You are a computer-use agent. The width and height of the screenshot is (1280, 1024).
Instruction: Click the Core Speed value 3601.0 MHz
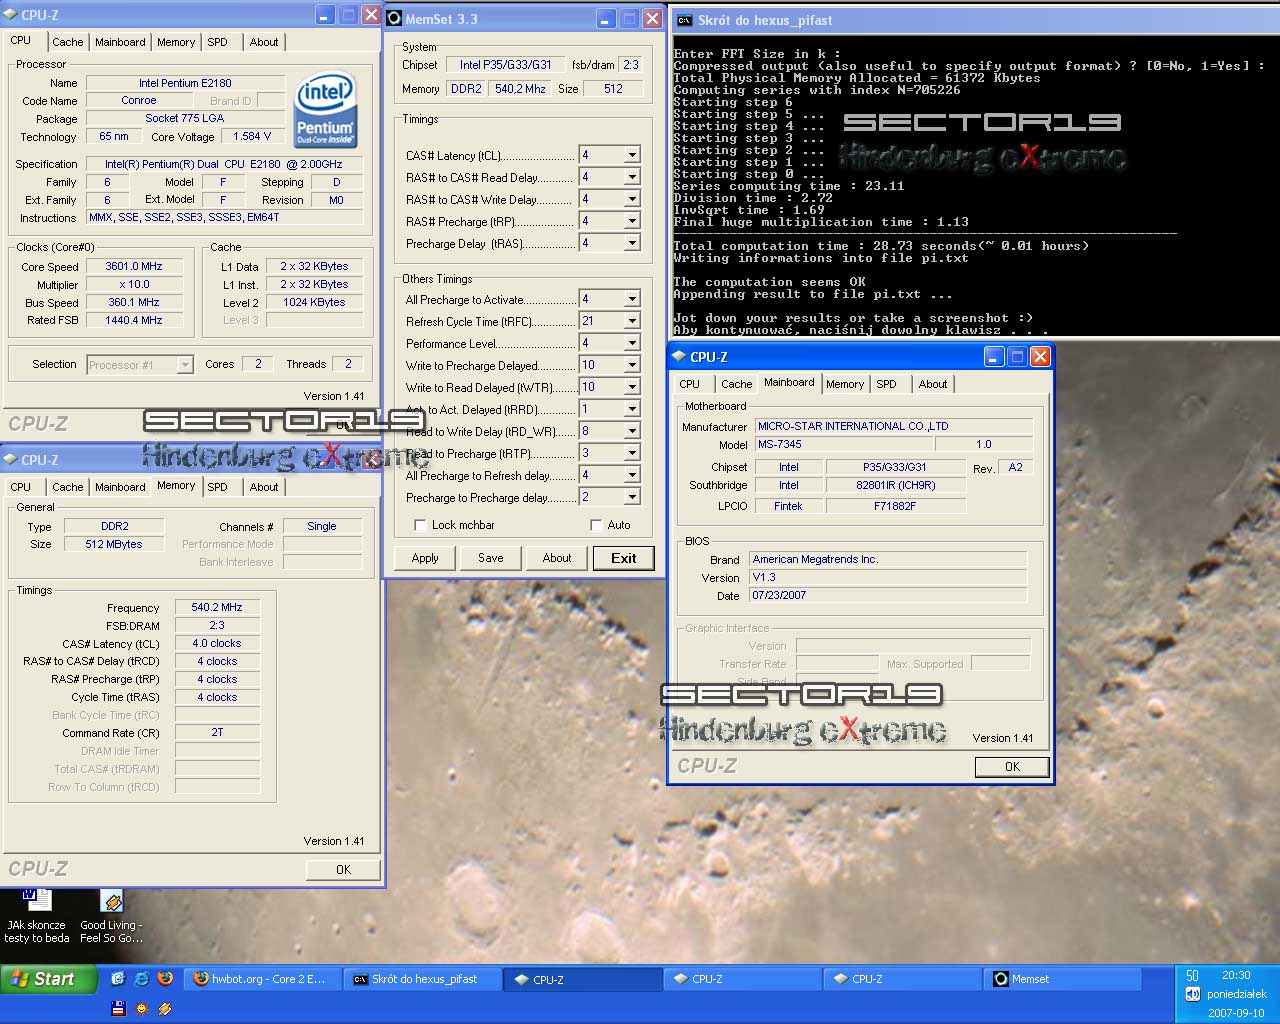click(x=134, y=267)
